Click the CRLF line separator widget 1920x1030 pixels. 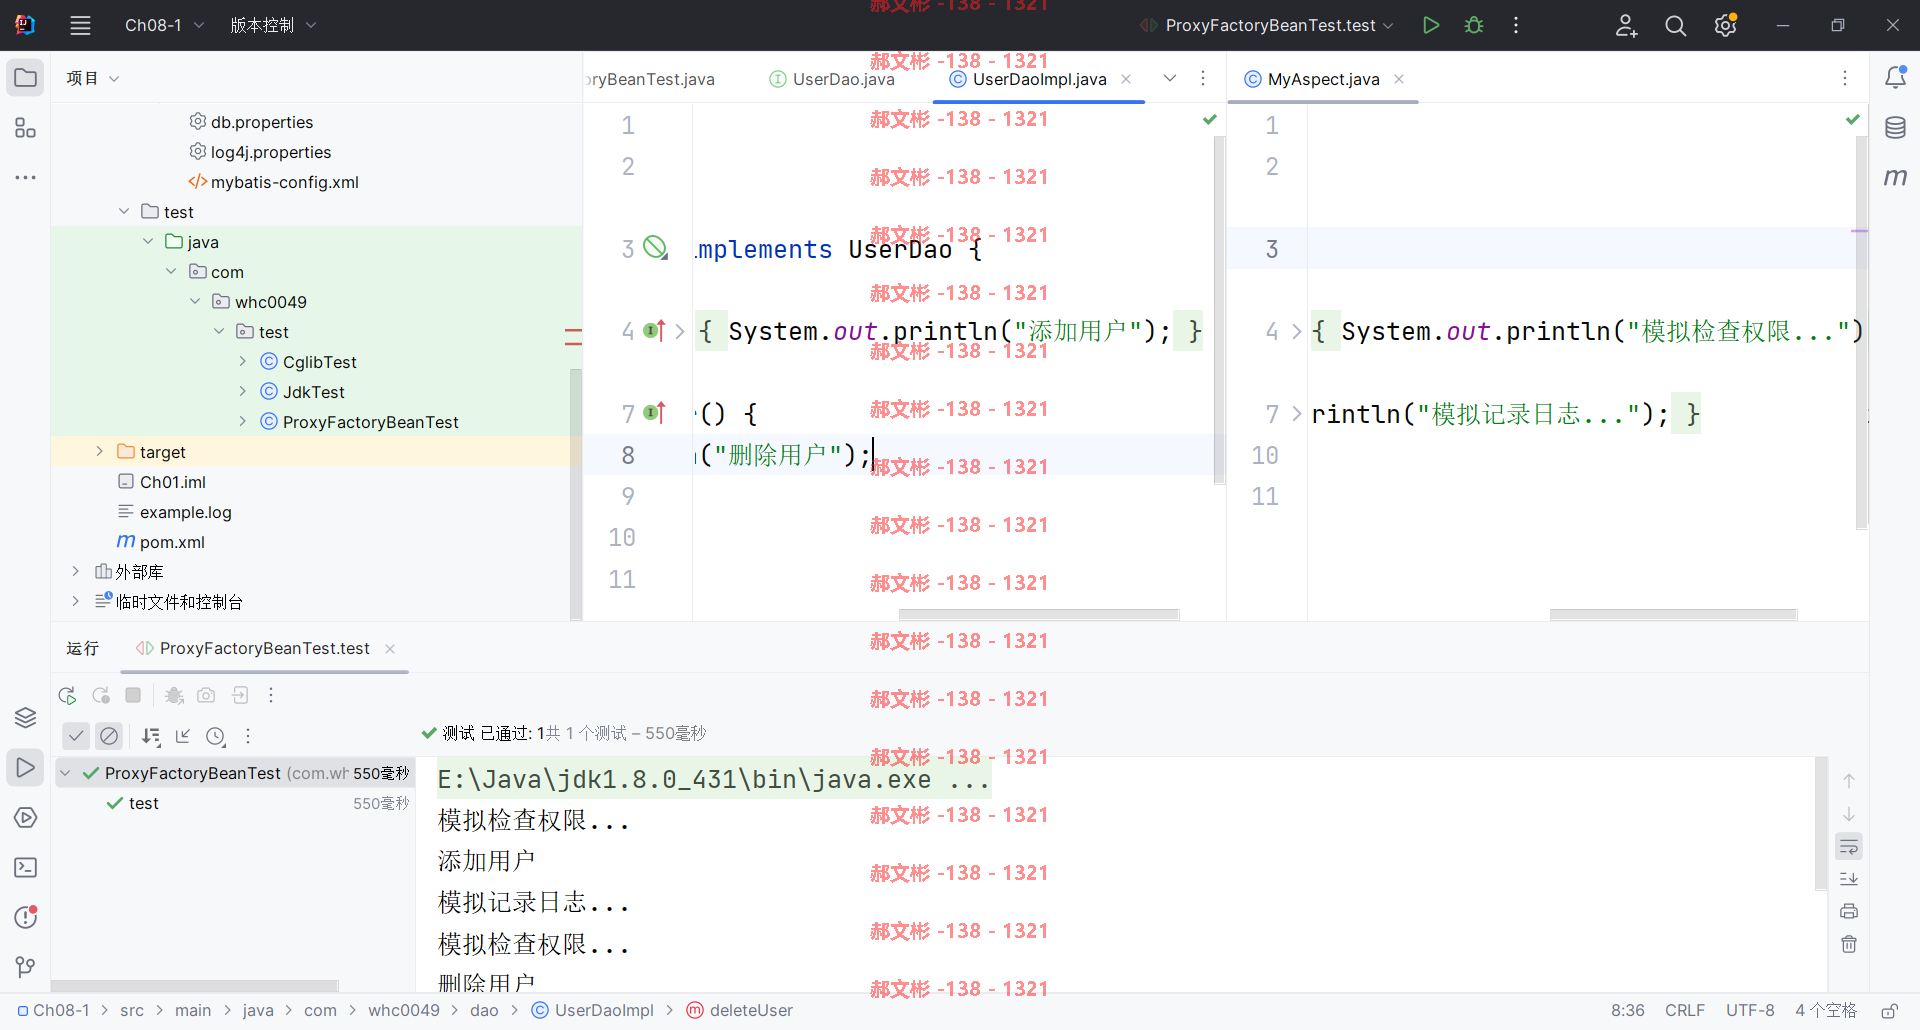1685,1011
